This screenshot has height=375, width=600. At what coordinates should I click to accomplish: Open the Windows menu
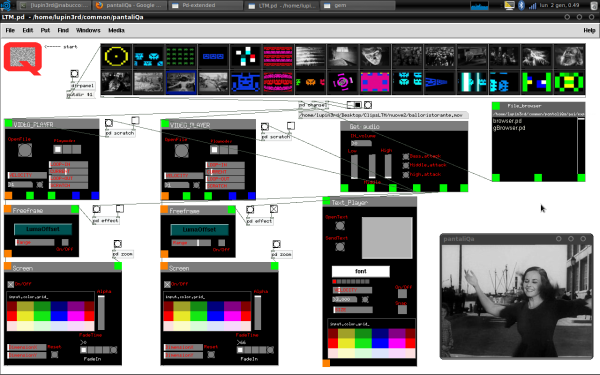(x=88, y=30)
